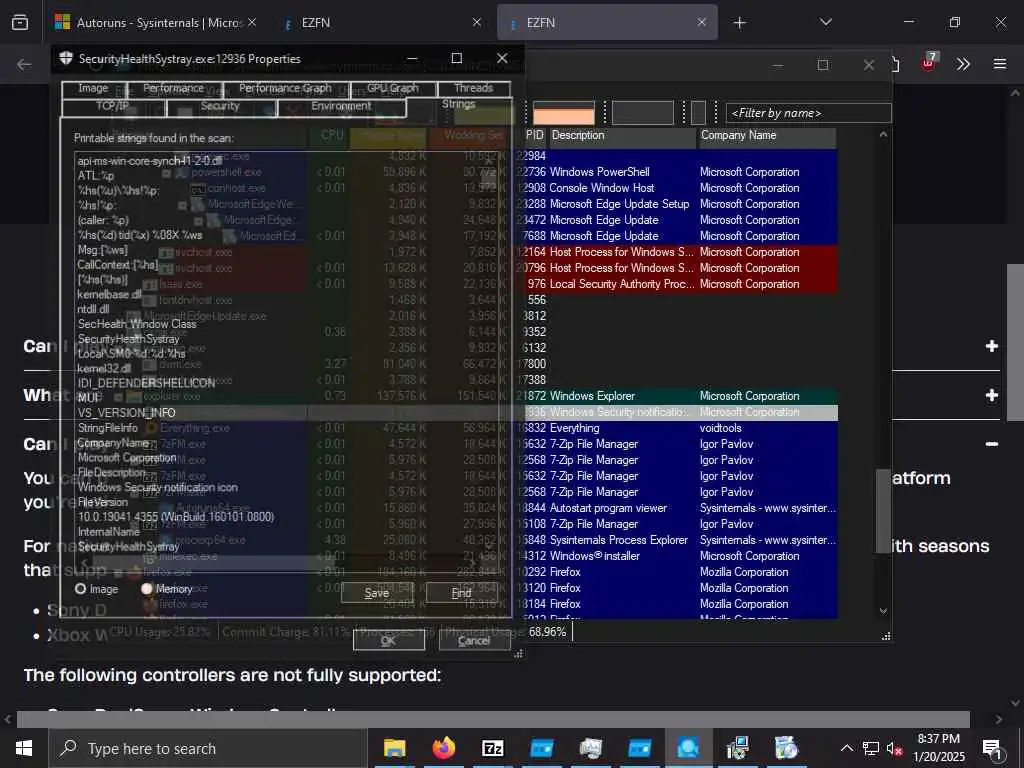Show more browser toolbar items chevron
Screen dimensions: 1024x768
point(963,63)
